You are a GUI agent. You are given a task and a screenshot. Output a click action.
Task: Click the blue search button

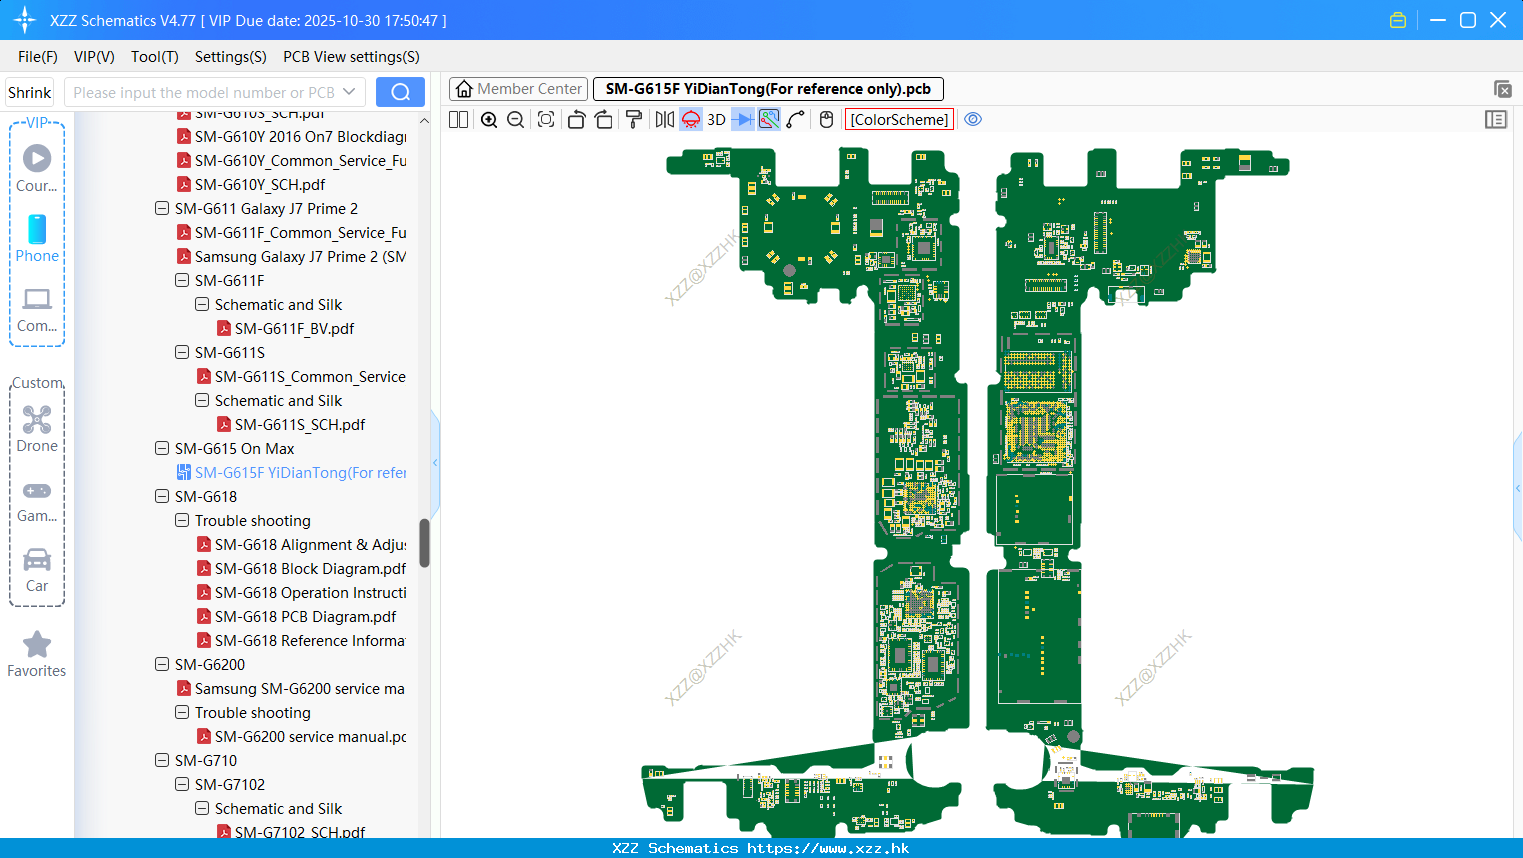[x=400, y=92]
